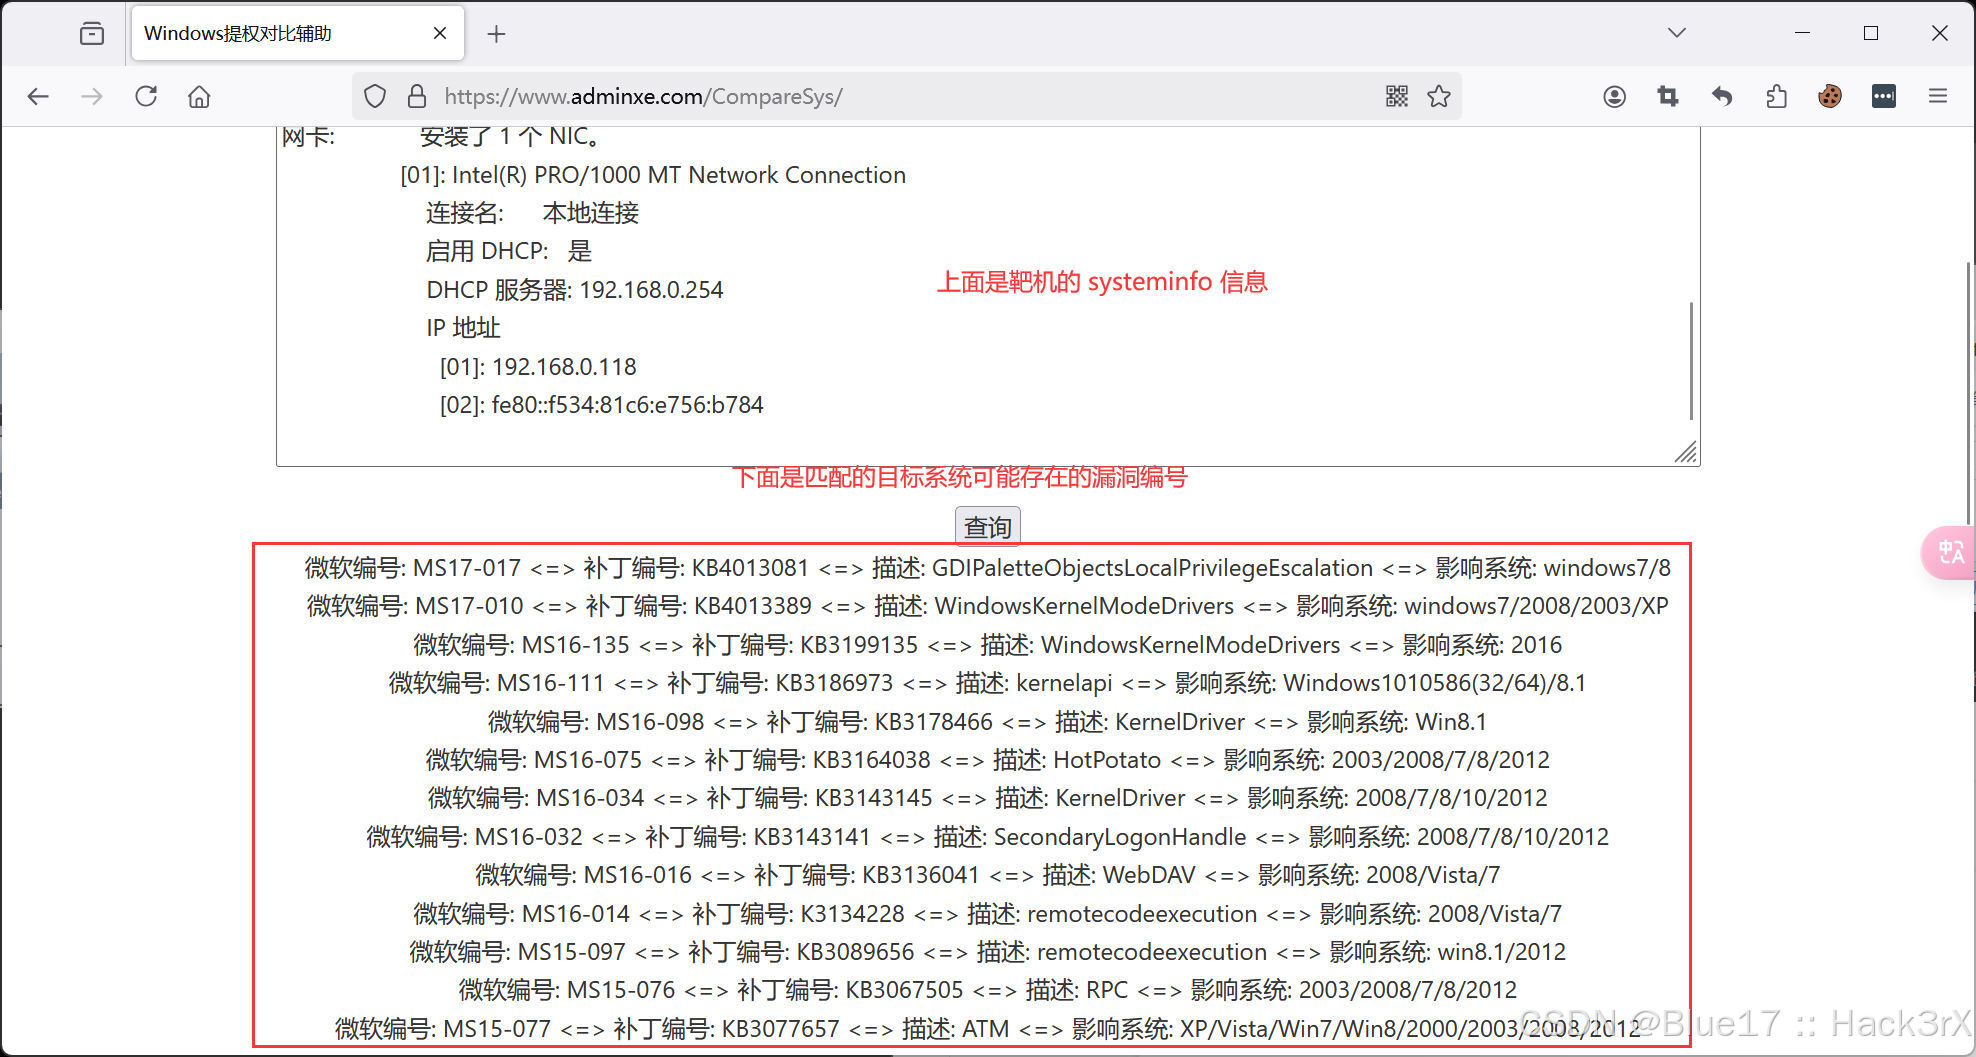Image resolution: width=1976 pixels, height=1057 pixels.
Task: Open the QR code generator icon
Action: [x=1397, y=96]
